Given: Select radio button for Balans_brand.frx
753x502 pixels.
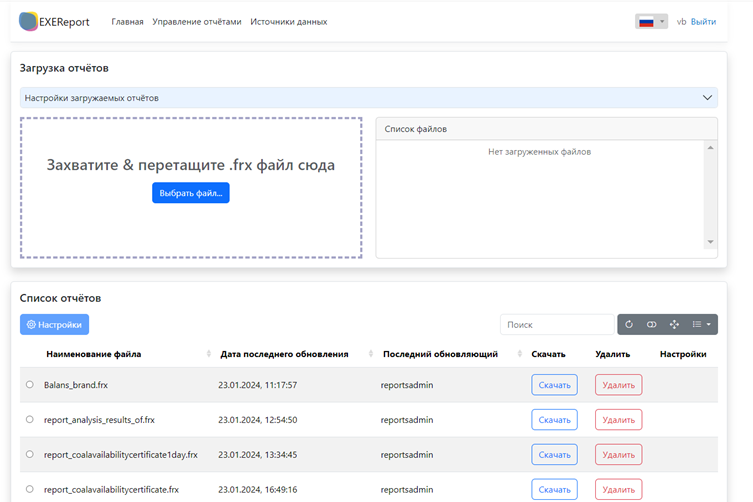Looking at the screenshot, I should click(x=30, y=384).
